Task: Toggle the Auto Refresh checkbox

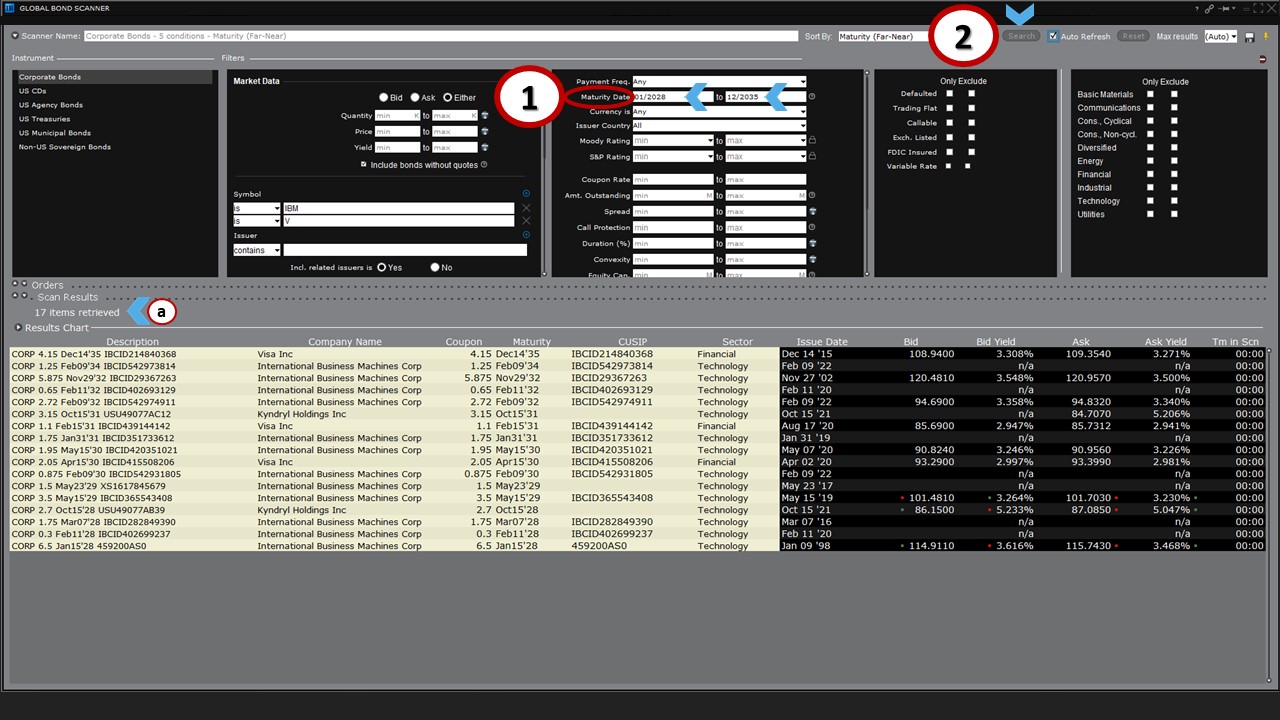Action: 1053,37
